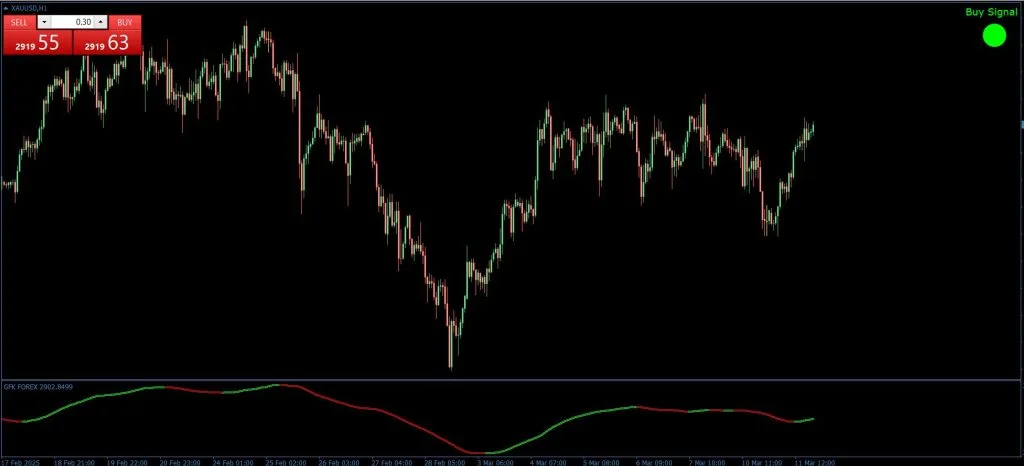
Task: Click the 25 Feb 02:00 time label
Action: tap(285, 462)
